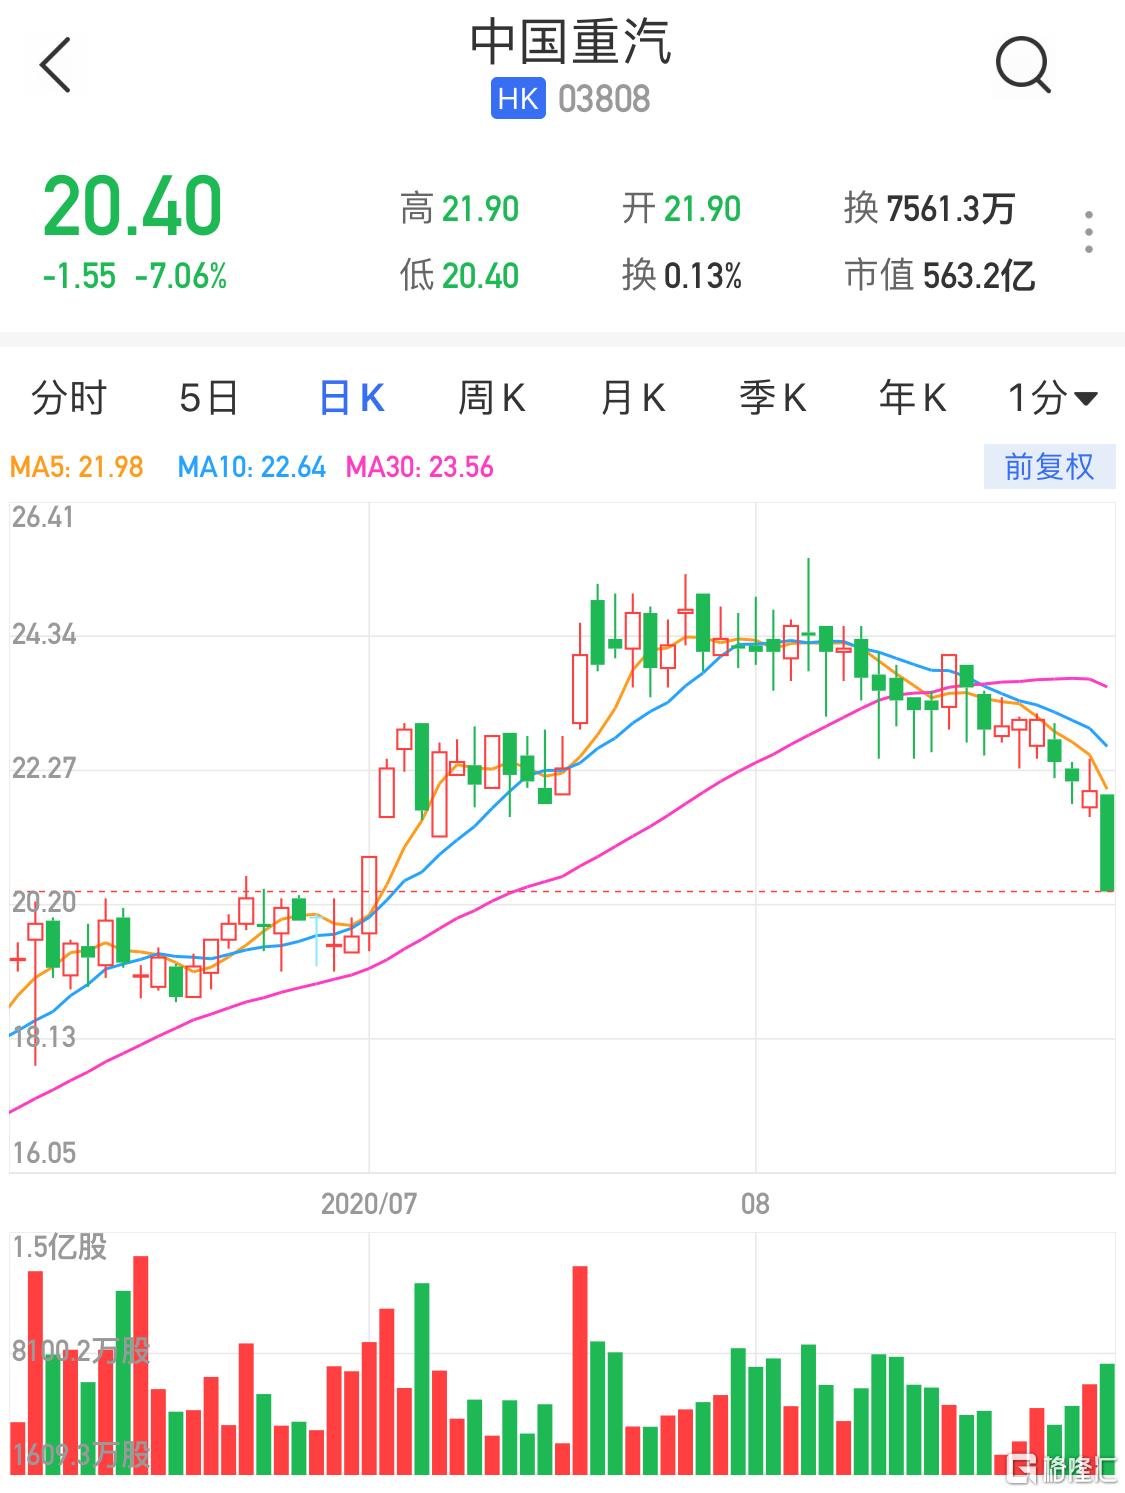Select the 5日 chart tab
1125x1493 pixels.
pyautogui.click(x=208, y=398)
